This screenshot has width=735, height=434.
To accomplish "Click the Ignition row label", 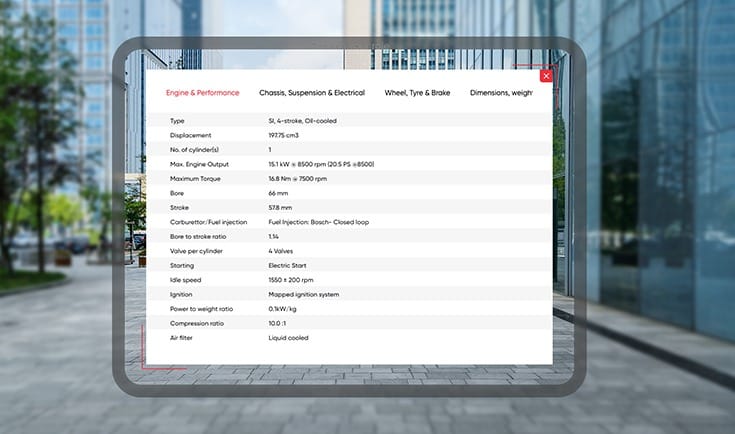I will (181, 295).
